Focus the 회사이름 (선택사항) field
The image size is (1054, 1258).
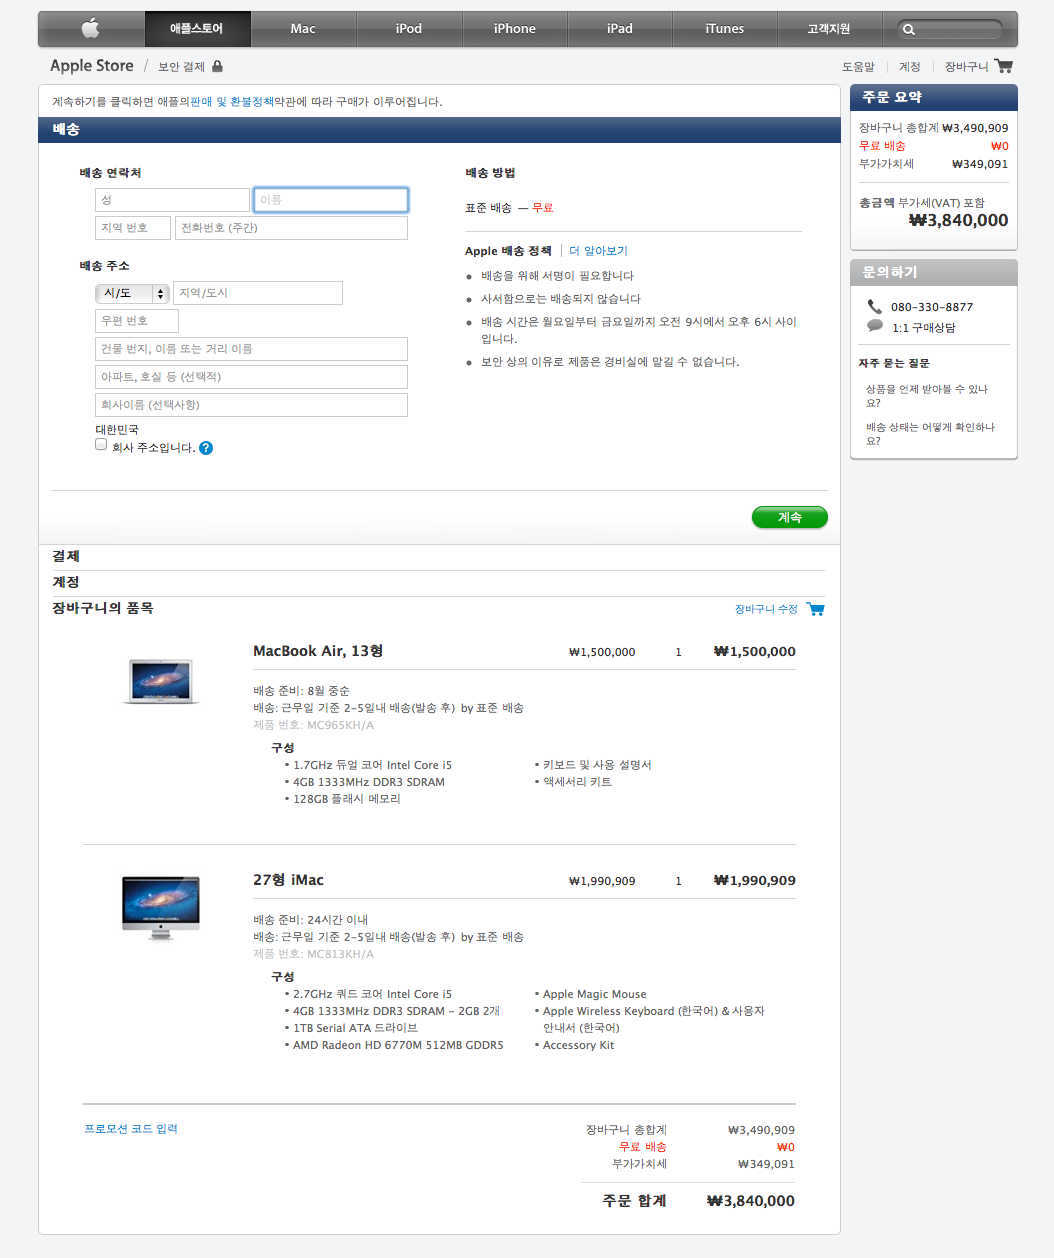pos(252,405)
